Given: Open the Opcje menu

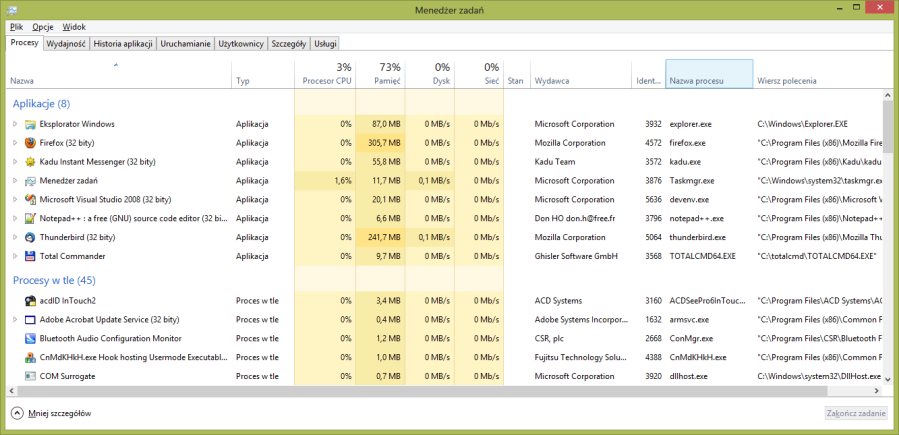Looking at the screenshot, I should [x=43, y=27].
